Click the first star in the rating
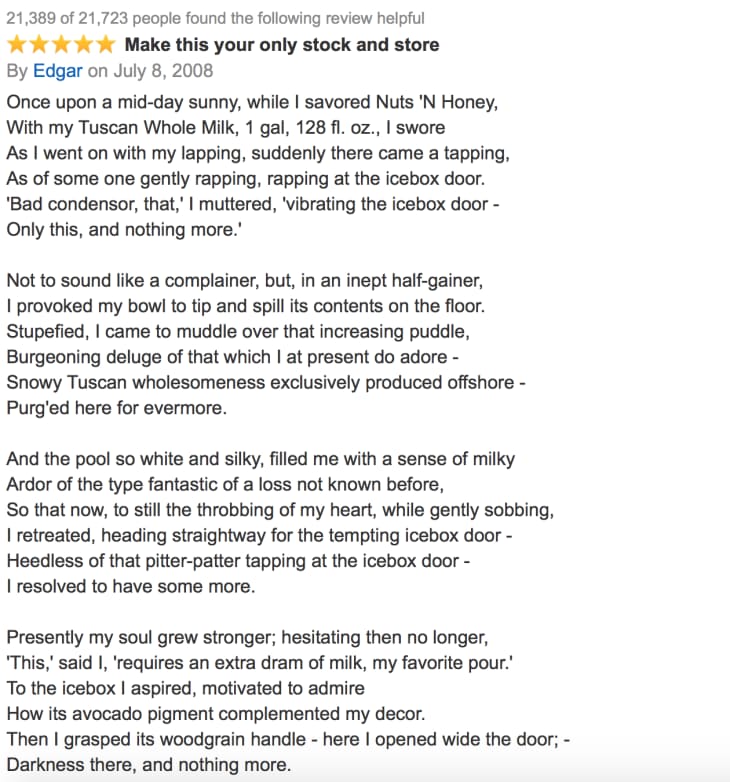 [17, 45]
